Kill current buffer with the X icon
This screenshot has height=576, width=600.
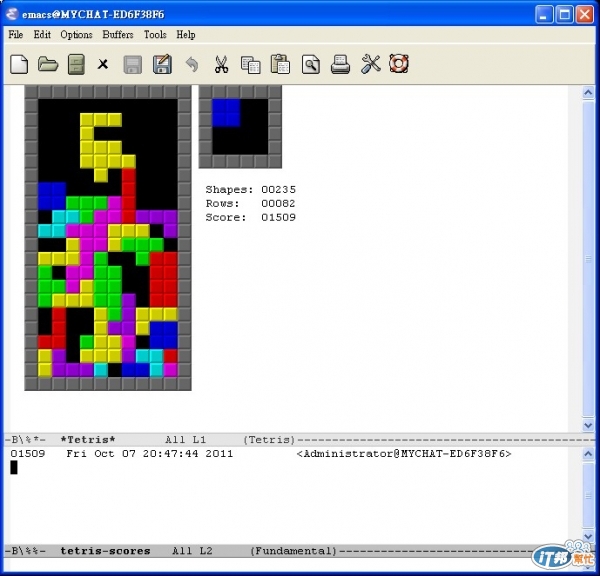tap(103, 64)
